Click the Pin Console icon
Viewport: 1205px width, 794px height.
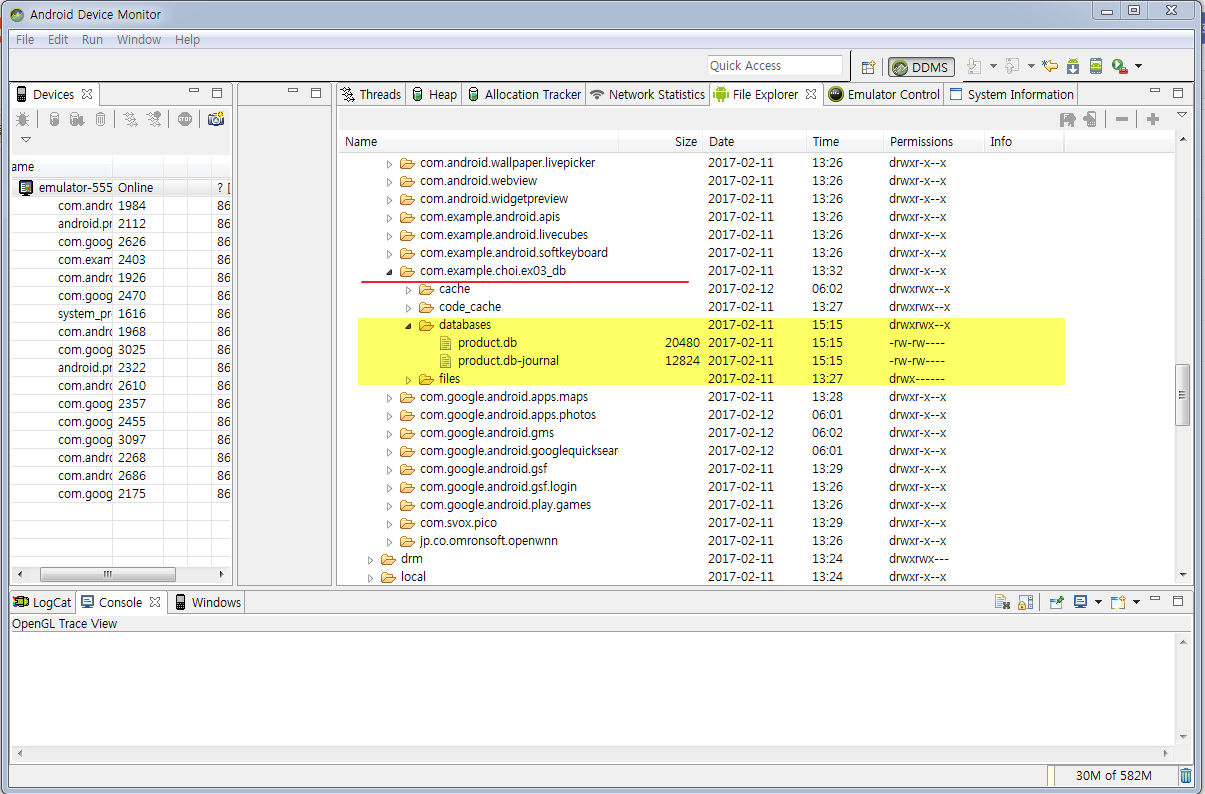coord(1056,602)
